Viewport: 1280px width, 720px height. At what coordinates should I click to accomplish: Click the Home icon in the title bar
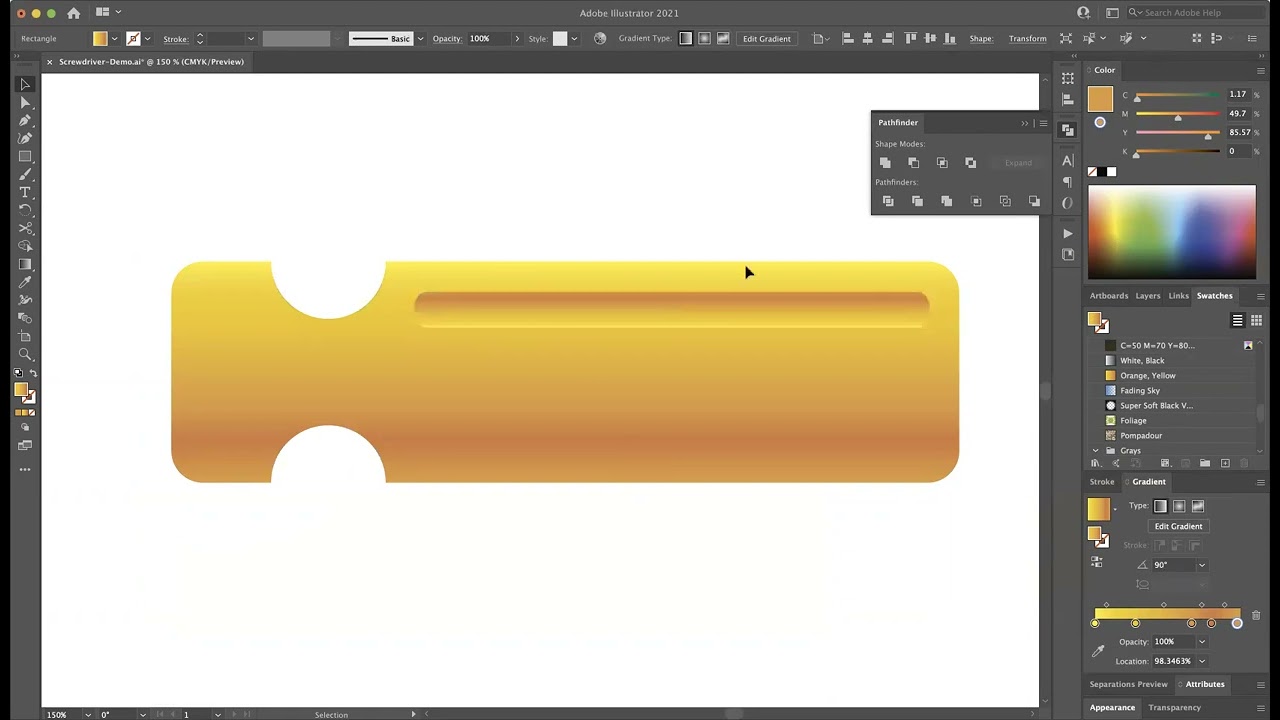[73, 13]
